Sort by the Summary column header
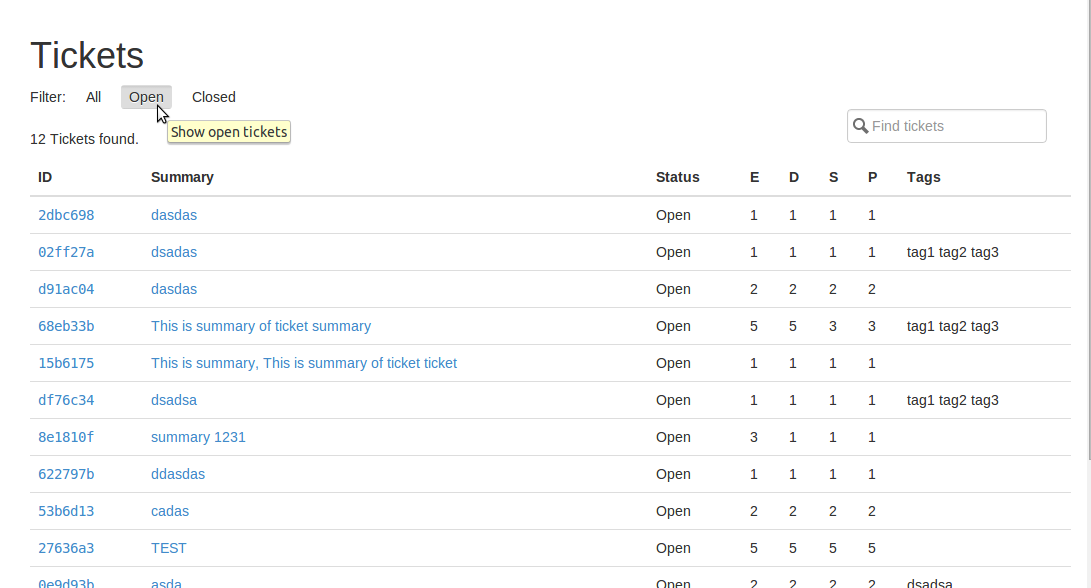Image resolution: width=1091 pixels, height=588 pixels. 182,177
